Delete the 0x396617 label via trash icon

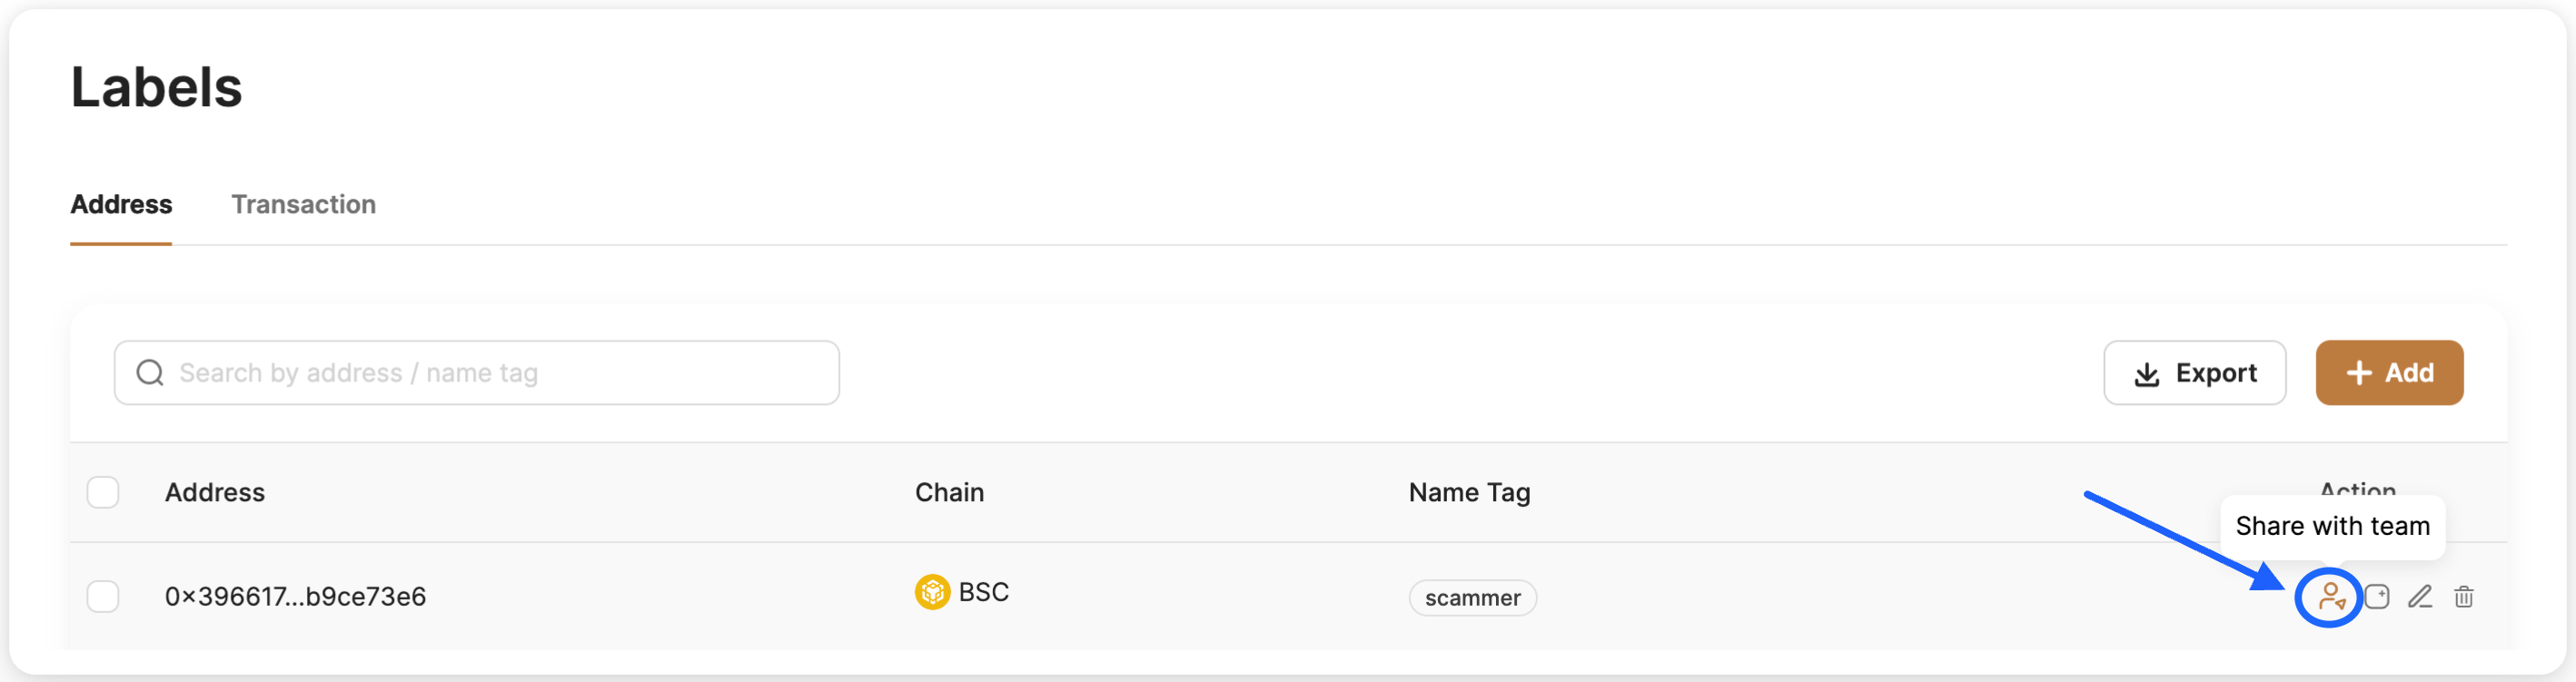[2464, 597]
